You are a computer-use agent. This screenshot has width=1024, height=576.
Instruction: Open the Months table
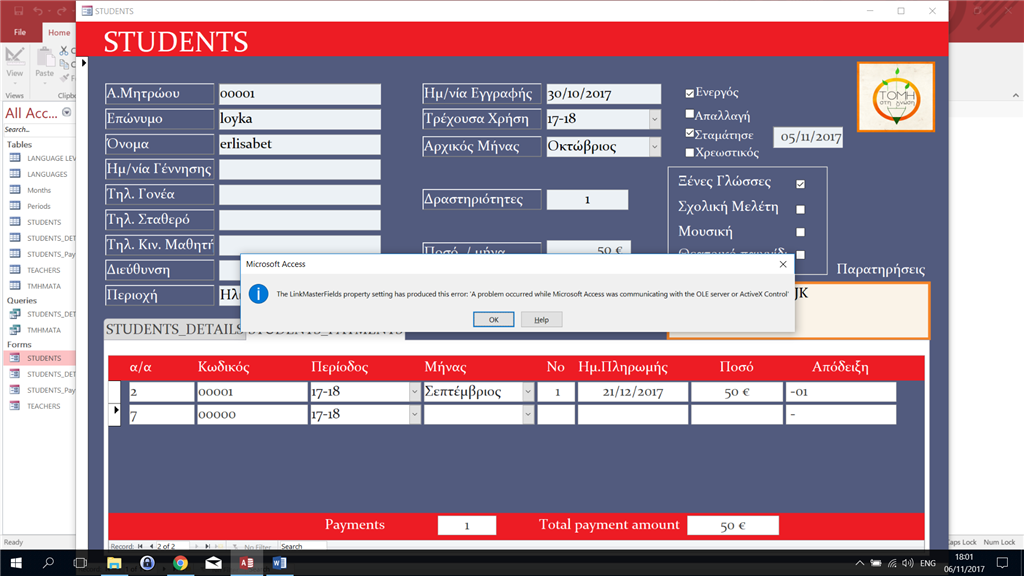(x=39, y=190)
